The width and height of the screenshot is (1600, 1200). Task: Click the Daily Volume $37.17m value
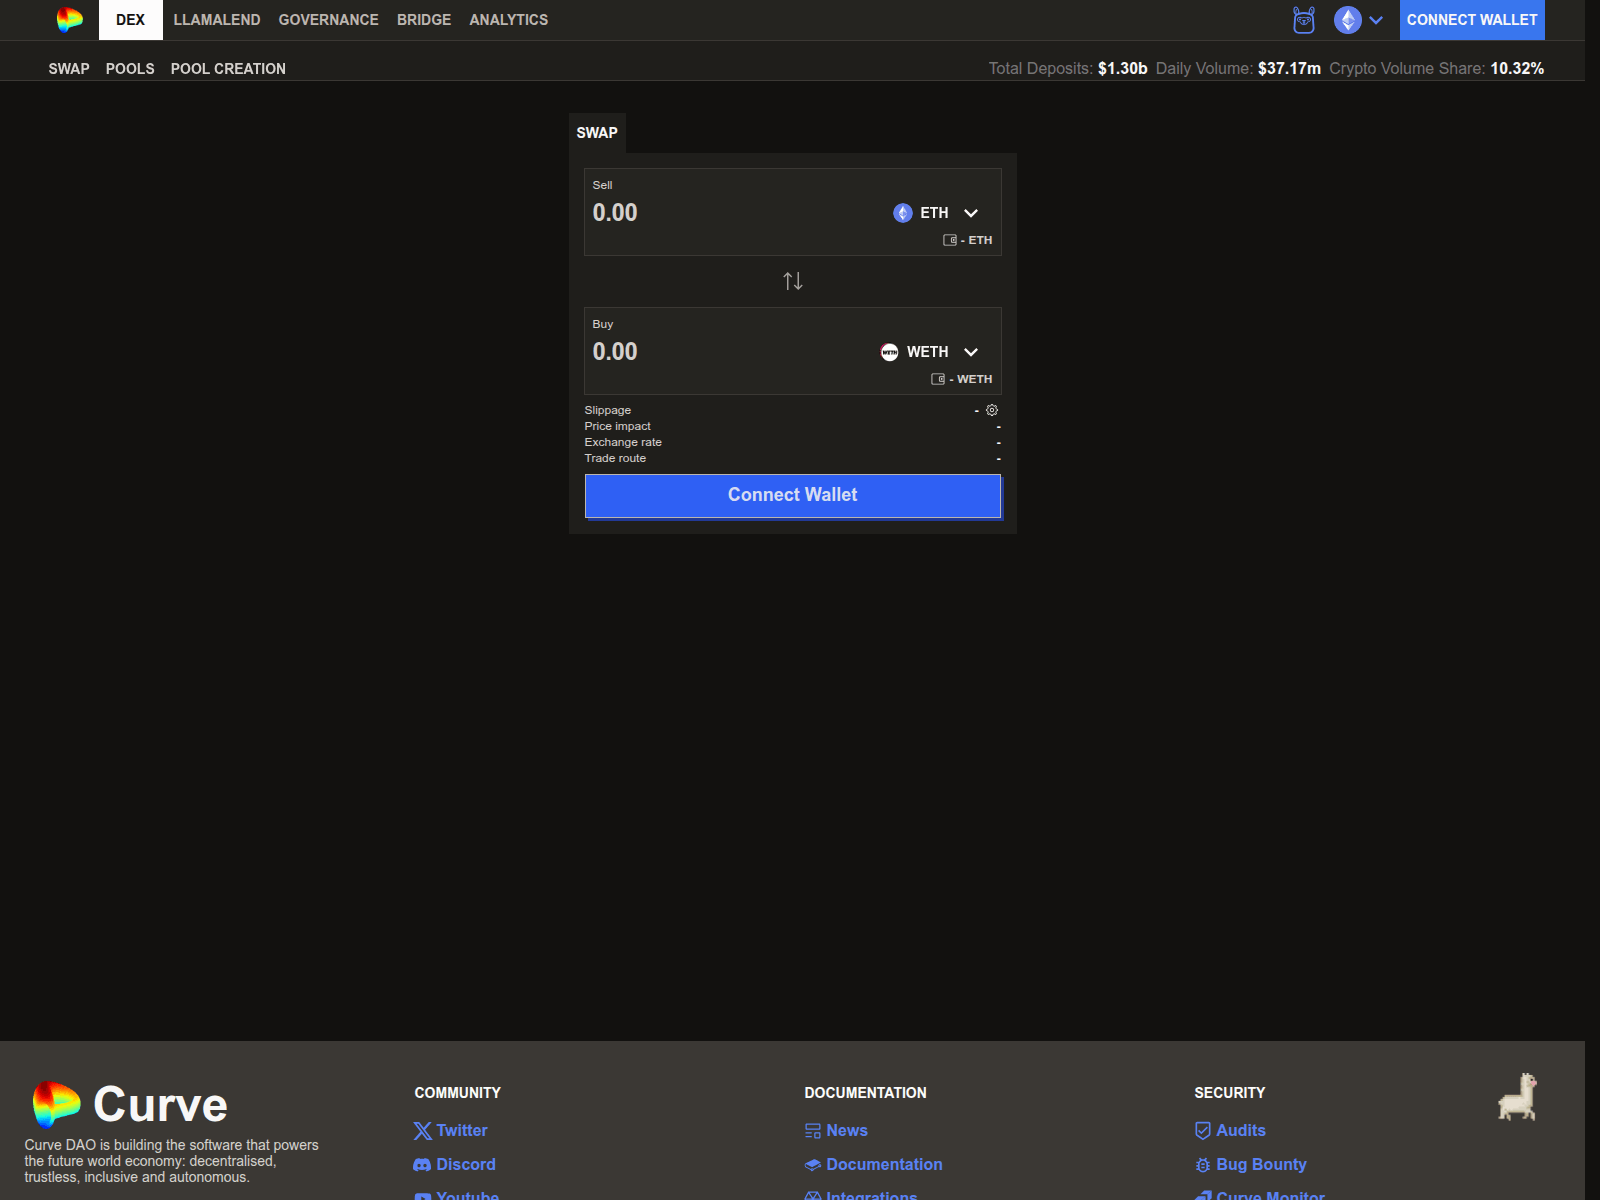(1289, 69)
